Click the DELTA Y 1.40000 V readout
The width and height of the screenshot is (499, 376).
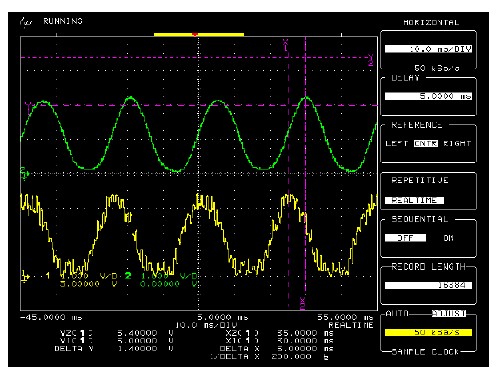click(x=114, y=349)
